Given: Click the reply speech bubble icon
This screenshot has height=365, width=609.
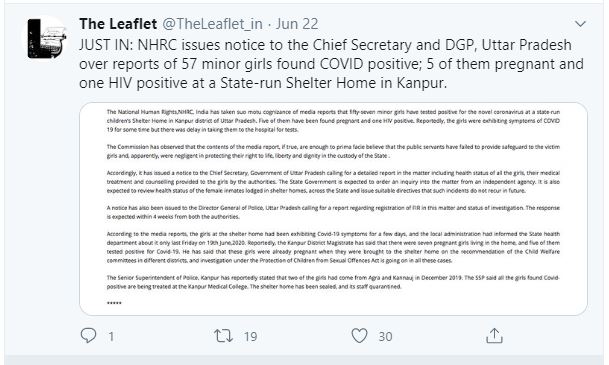Looking at the screenshot, I should [88, 336].
